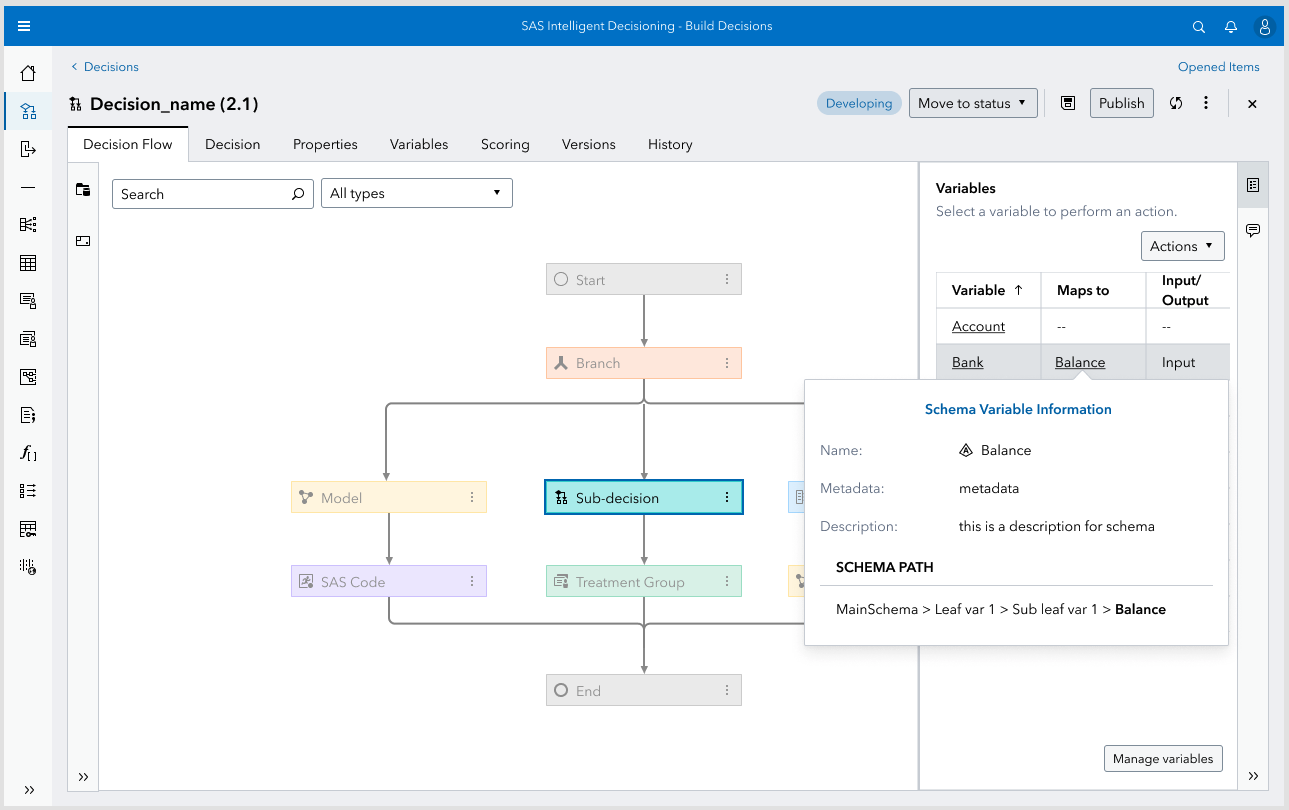Switch to the Decision tab
The width and height of the screenshot is (1289, 810).
pyautogui.click(x=232, y=144)
